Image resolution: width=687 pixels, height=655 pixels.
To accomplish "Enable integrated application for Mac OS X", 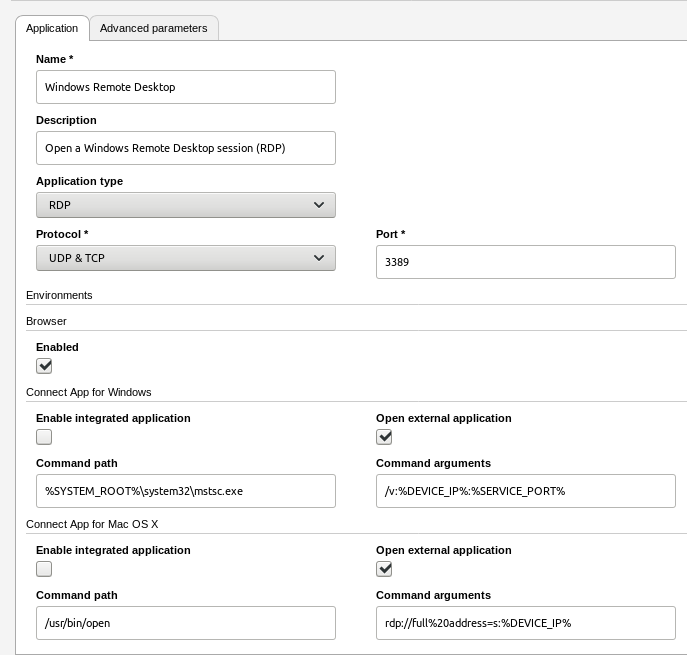I will 44,569.
